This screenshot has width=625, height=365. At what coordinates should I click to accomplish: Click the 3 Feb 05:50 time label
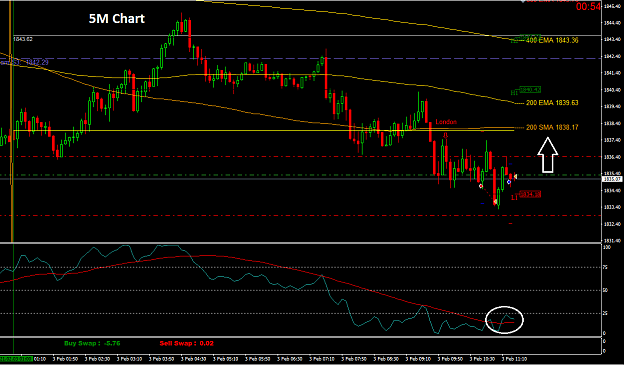257,359
